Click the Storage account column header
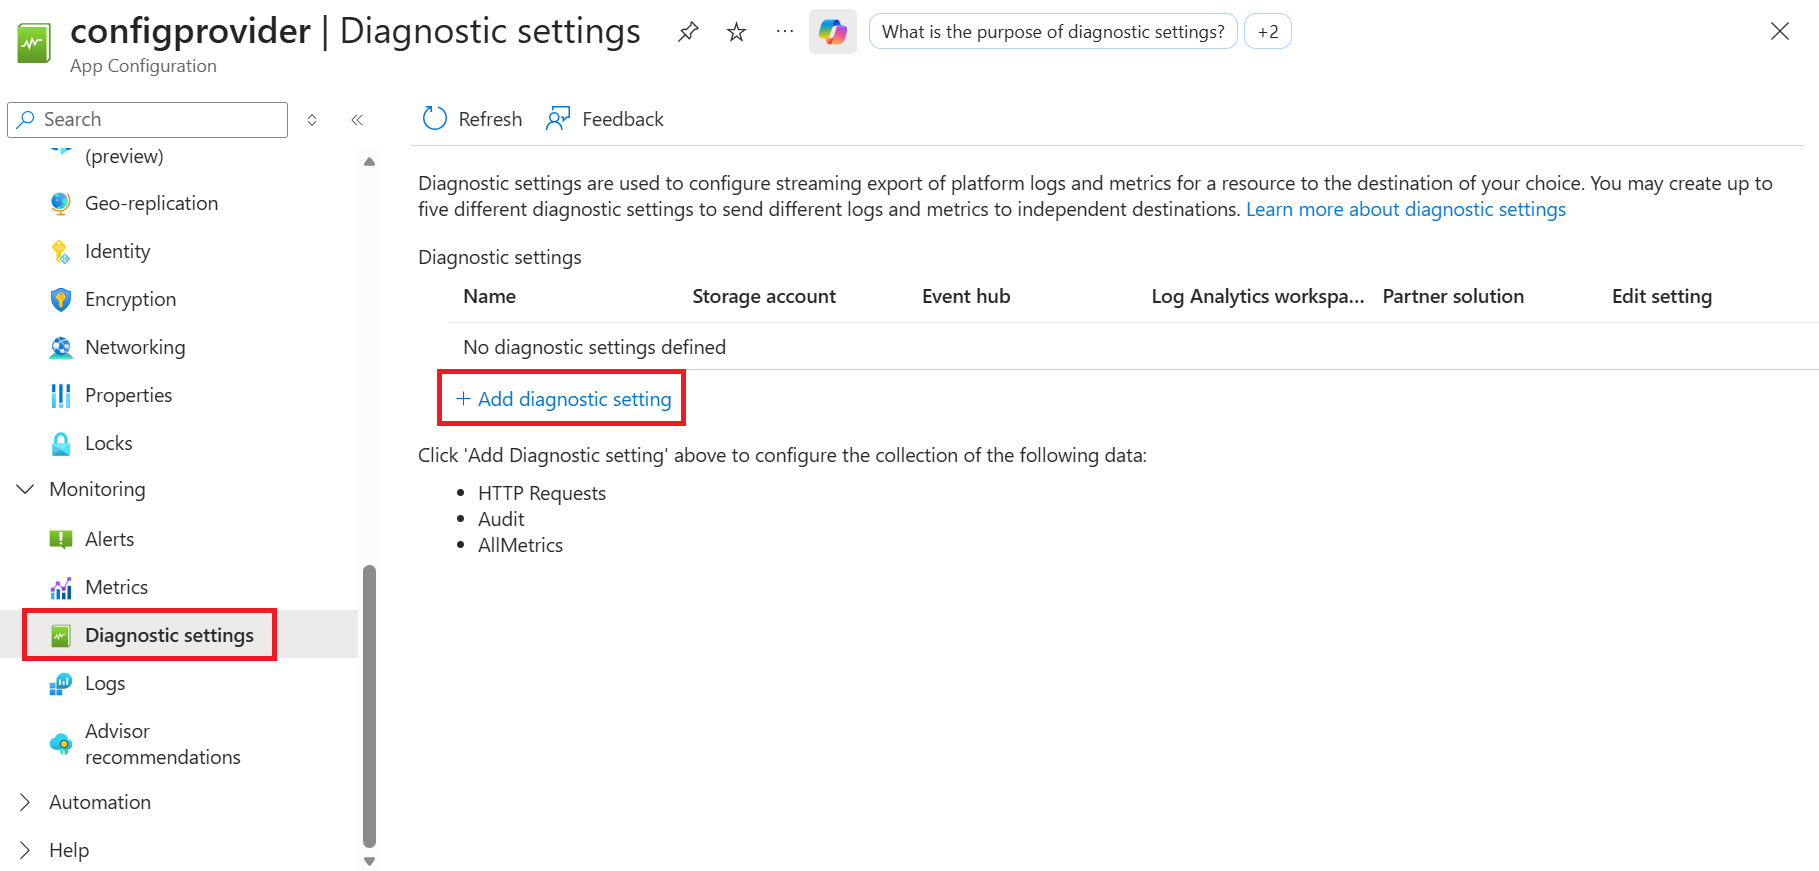The height and width of the screenshot is (871, 1819). pyautogui.click(x=764, y=296)
